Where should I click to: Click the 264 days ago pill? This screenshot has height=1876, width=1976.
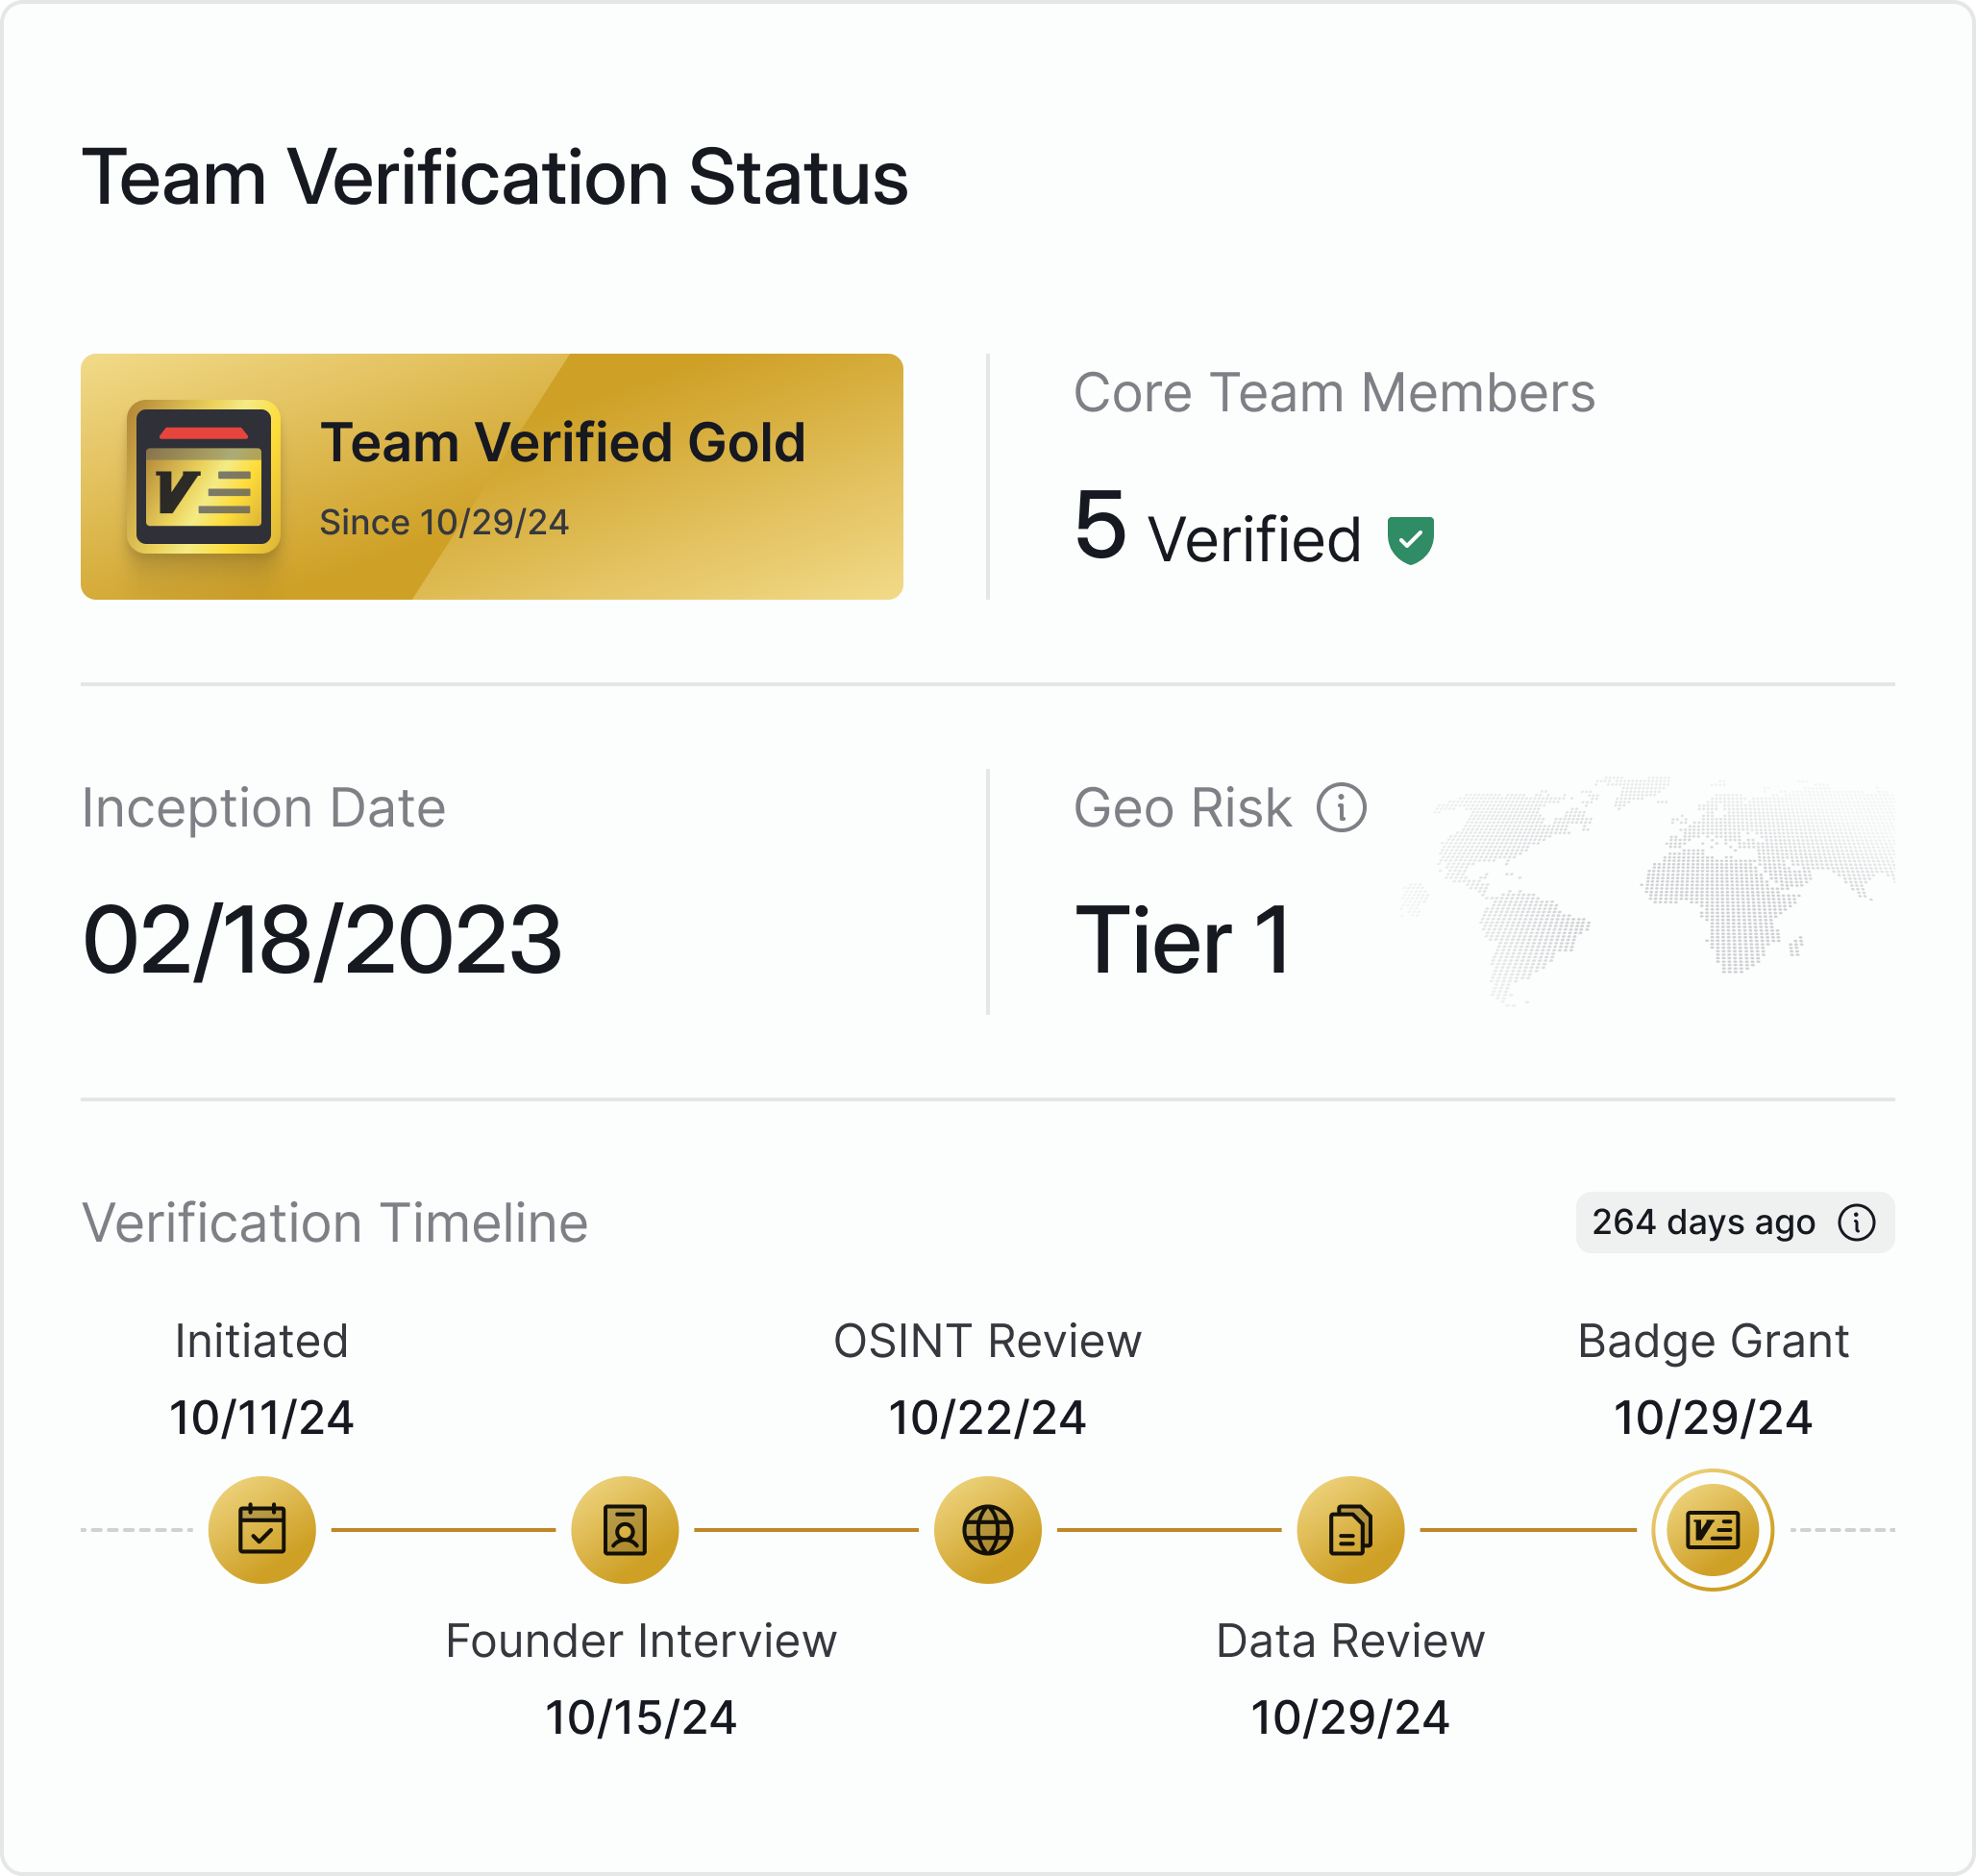1703,1222
